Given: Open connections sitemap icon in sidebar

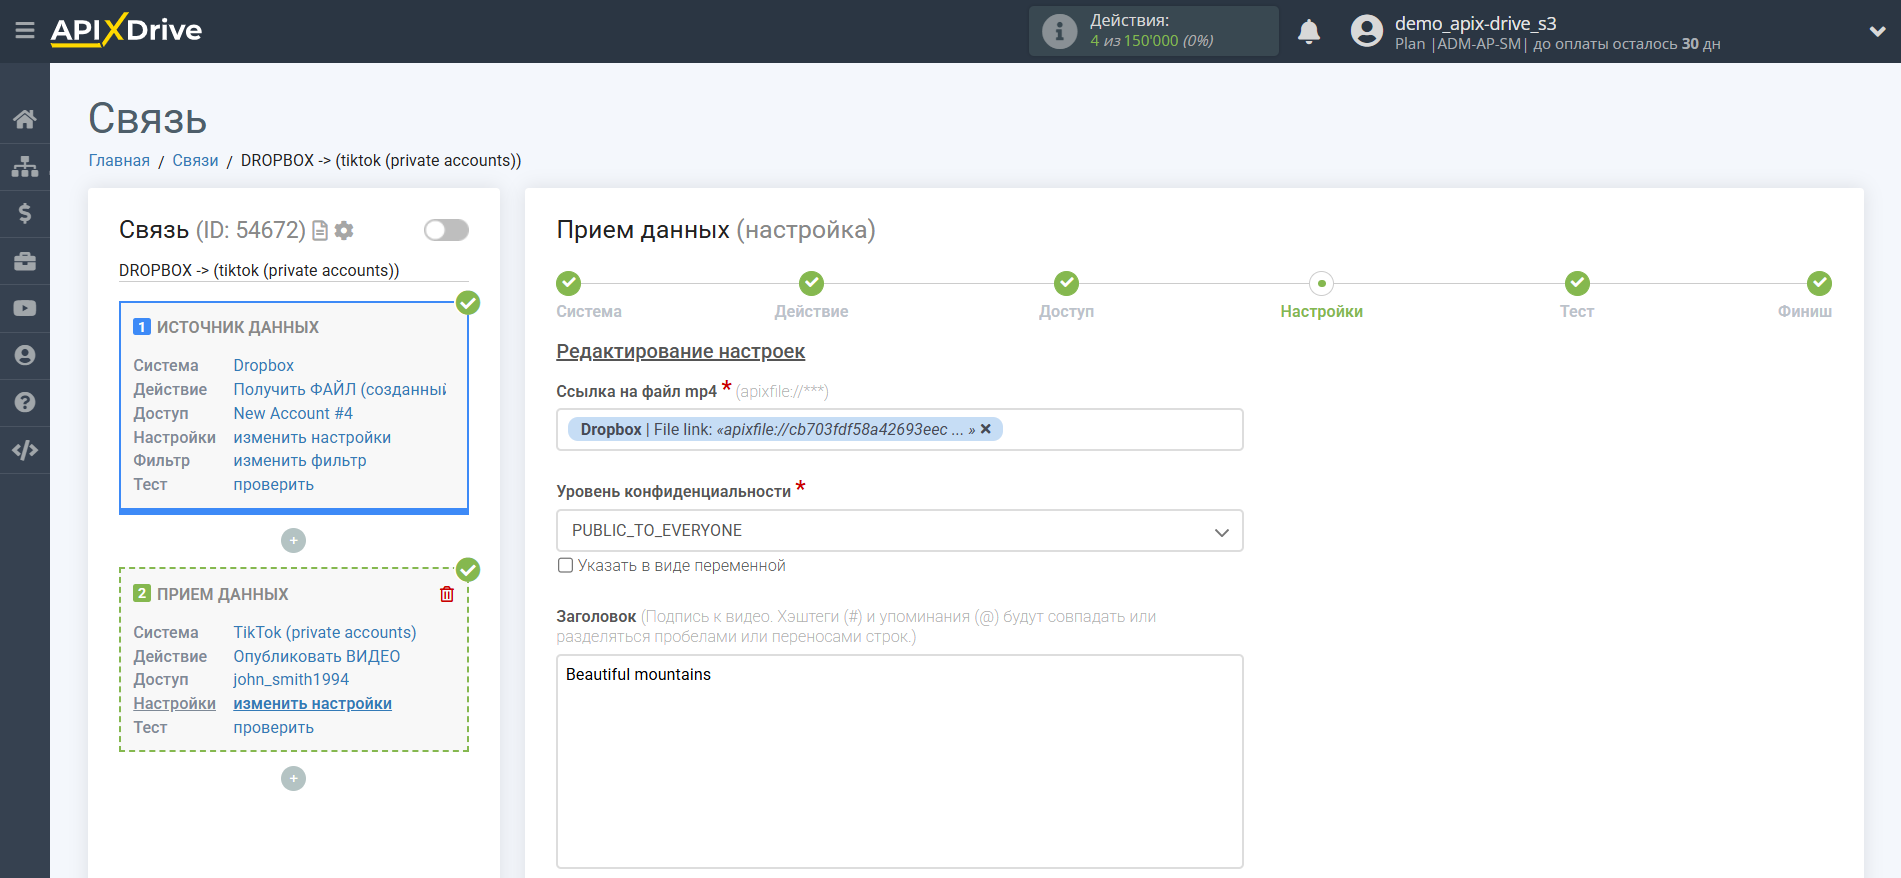Looking at the screenshot, I should 25,166.
